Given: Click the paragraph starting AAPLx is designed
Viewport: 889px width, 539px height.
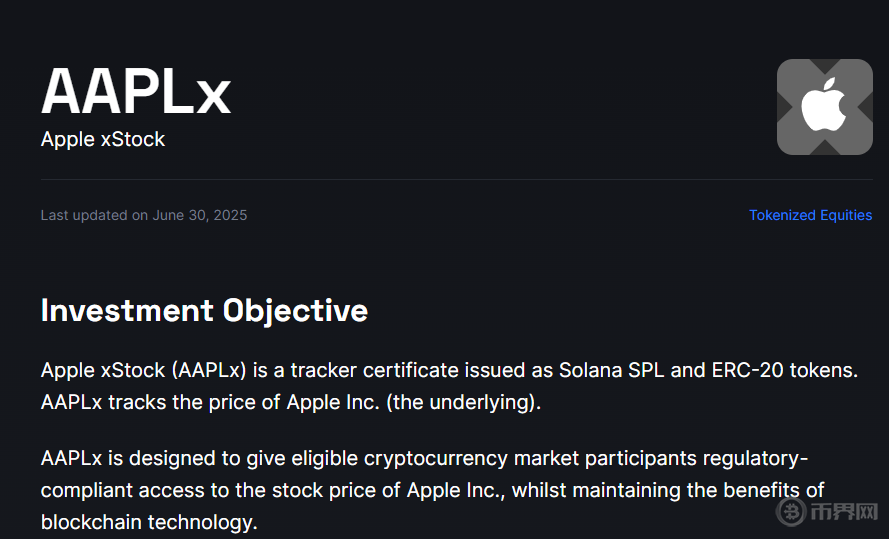Looking at the screenshot, I should 430,490.
